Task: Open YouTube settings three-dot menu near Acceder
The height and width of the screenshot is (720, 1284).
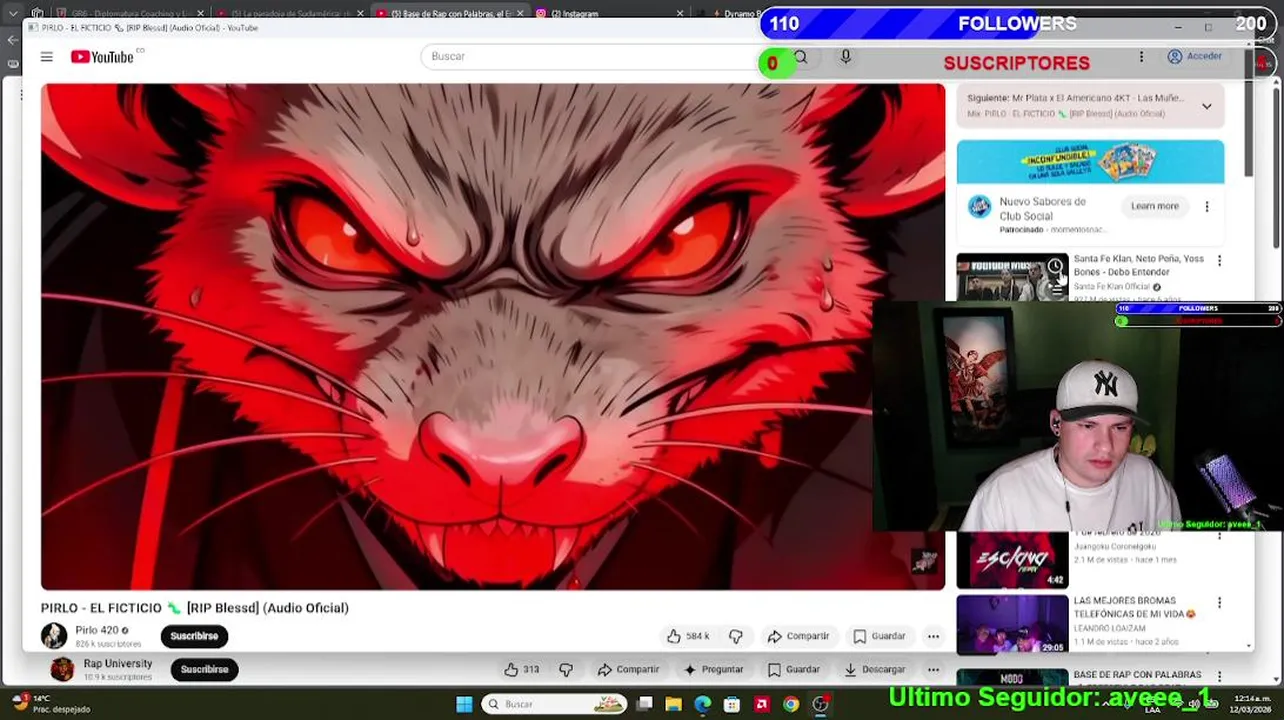Action: (x=1141, y=57)
